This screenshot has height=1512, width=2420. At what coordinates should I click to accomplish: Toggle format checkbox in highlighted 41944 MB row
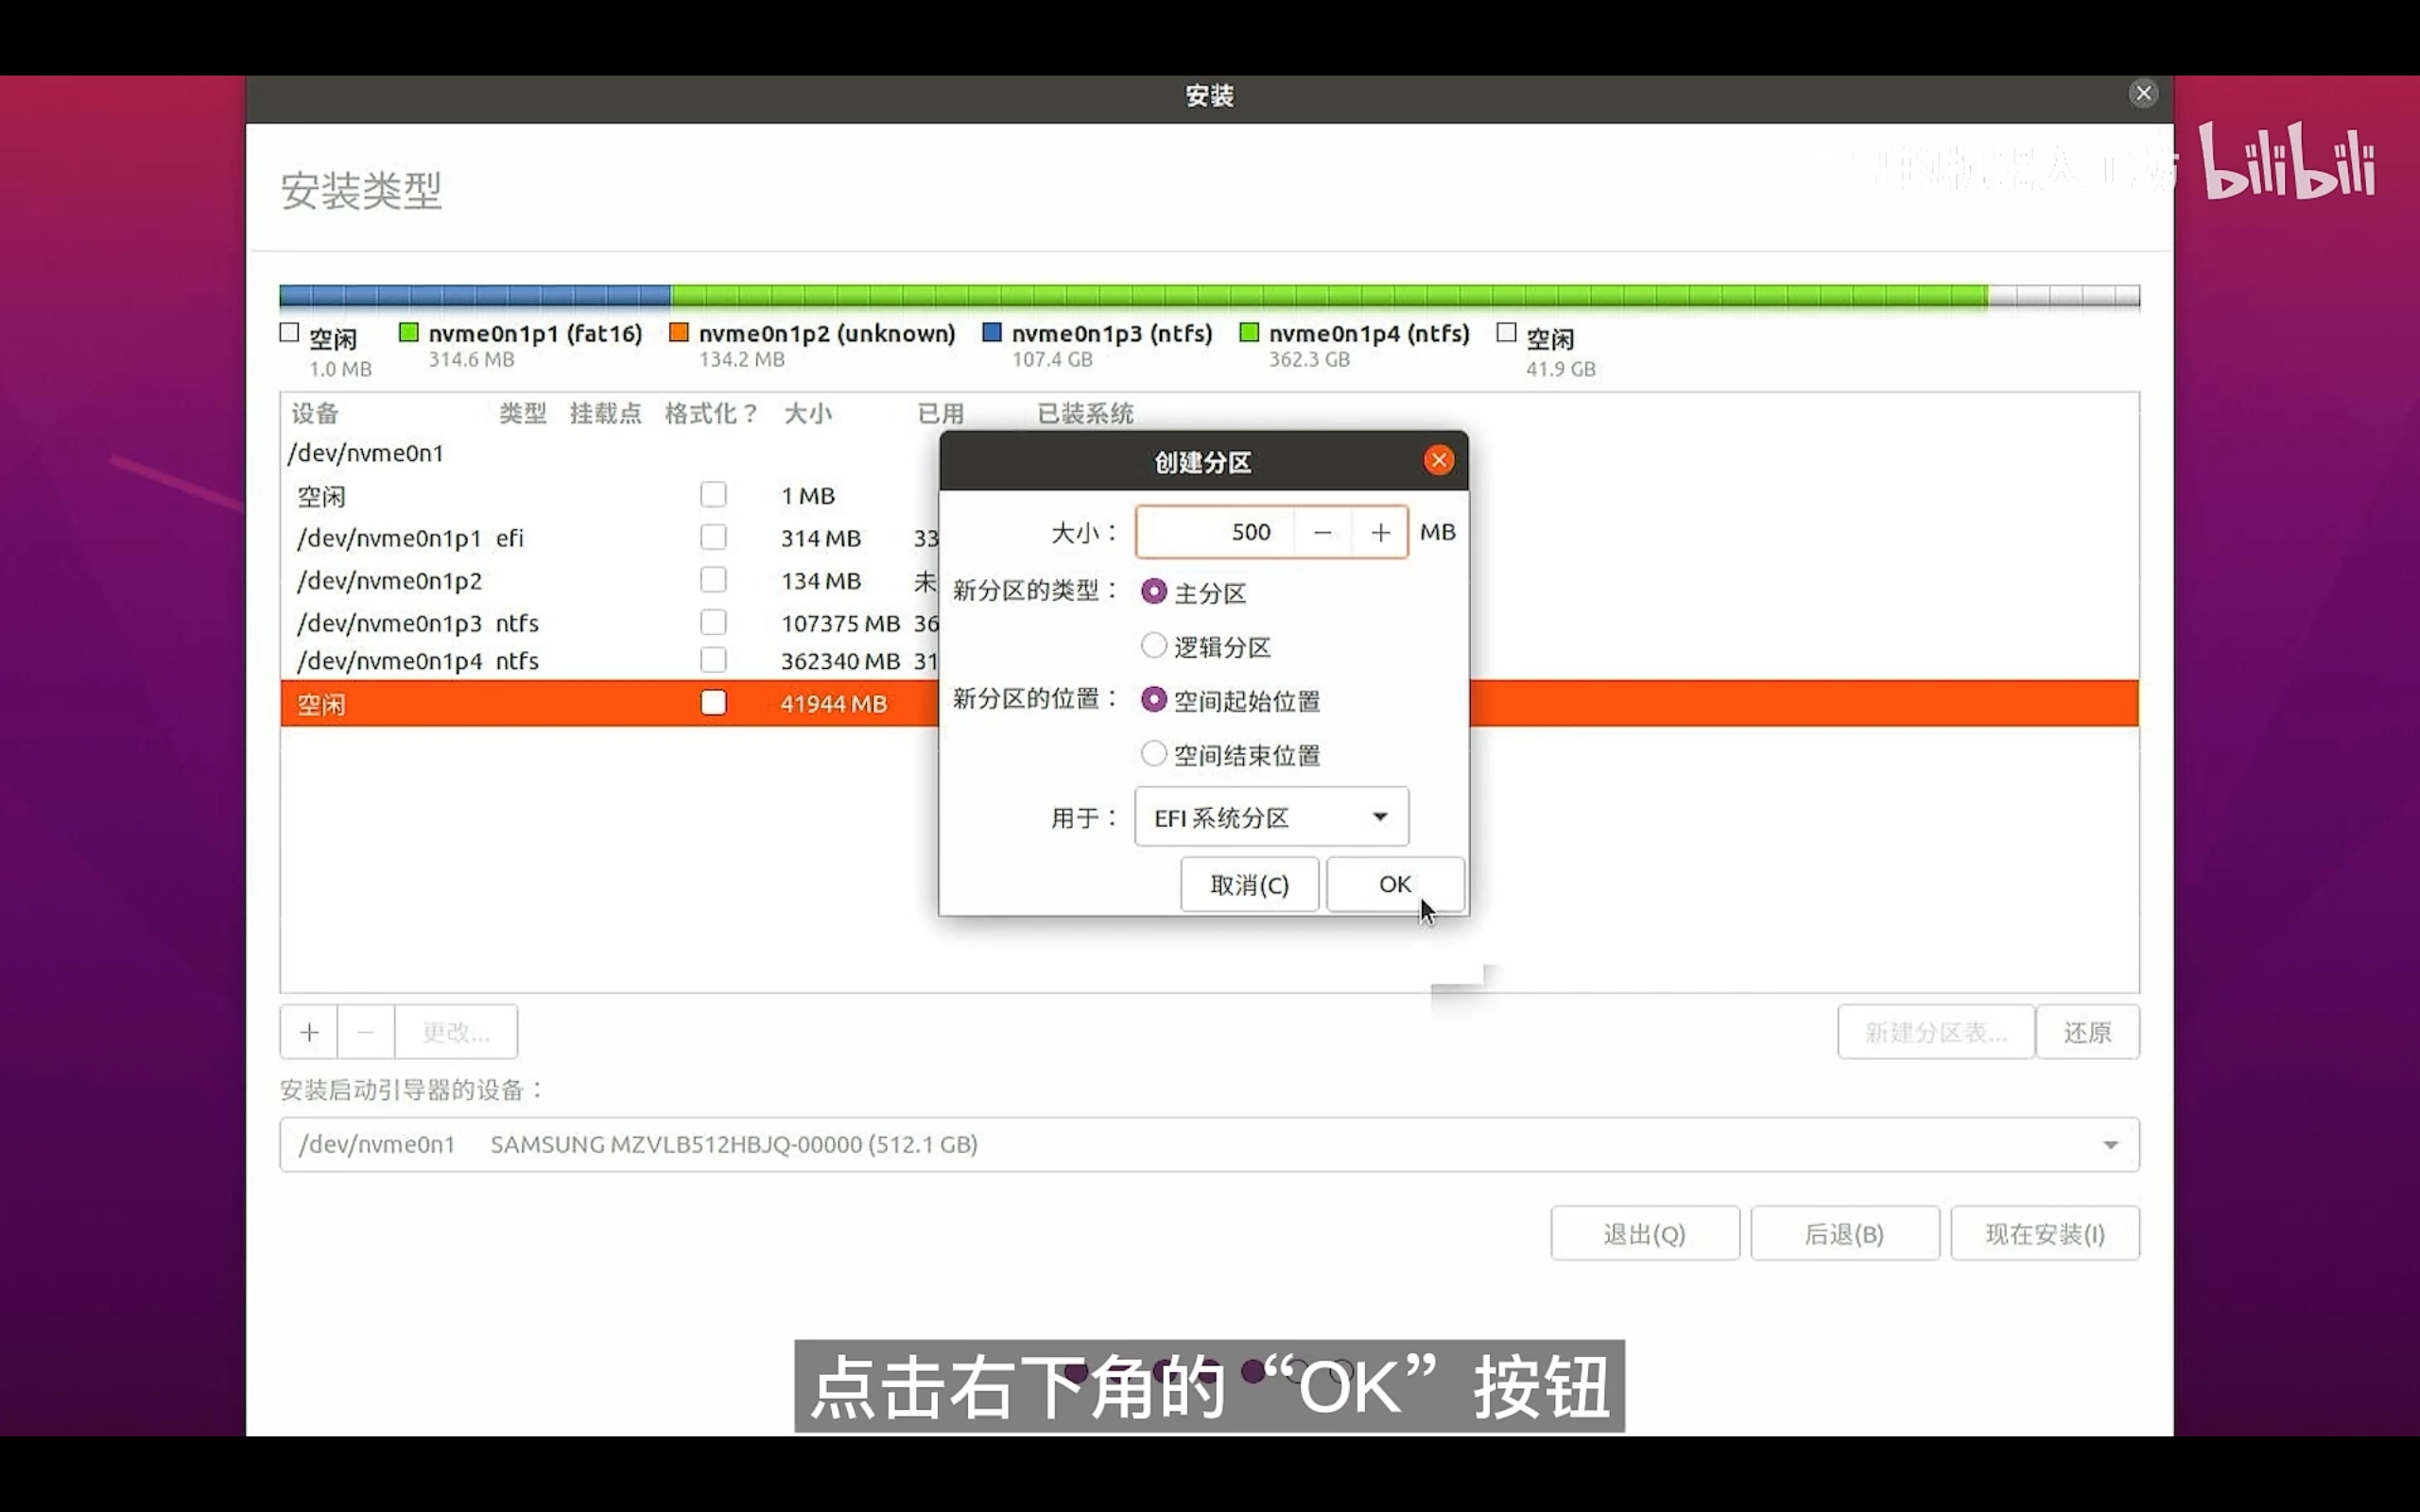tap(713, 703)
